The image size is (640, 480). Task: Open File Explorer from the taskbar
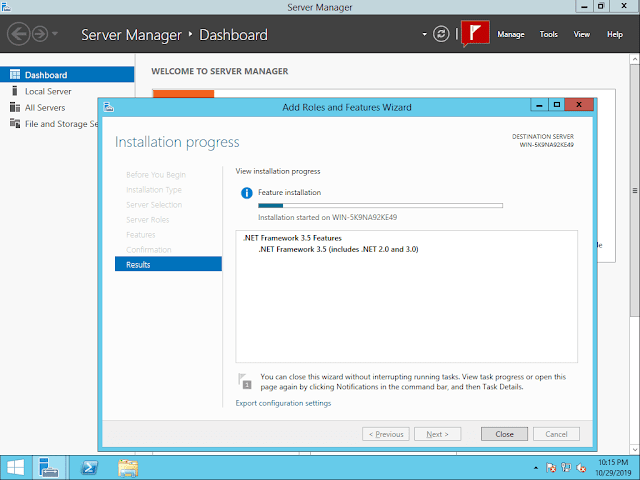128,468
